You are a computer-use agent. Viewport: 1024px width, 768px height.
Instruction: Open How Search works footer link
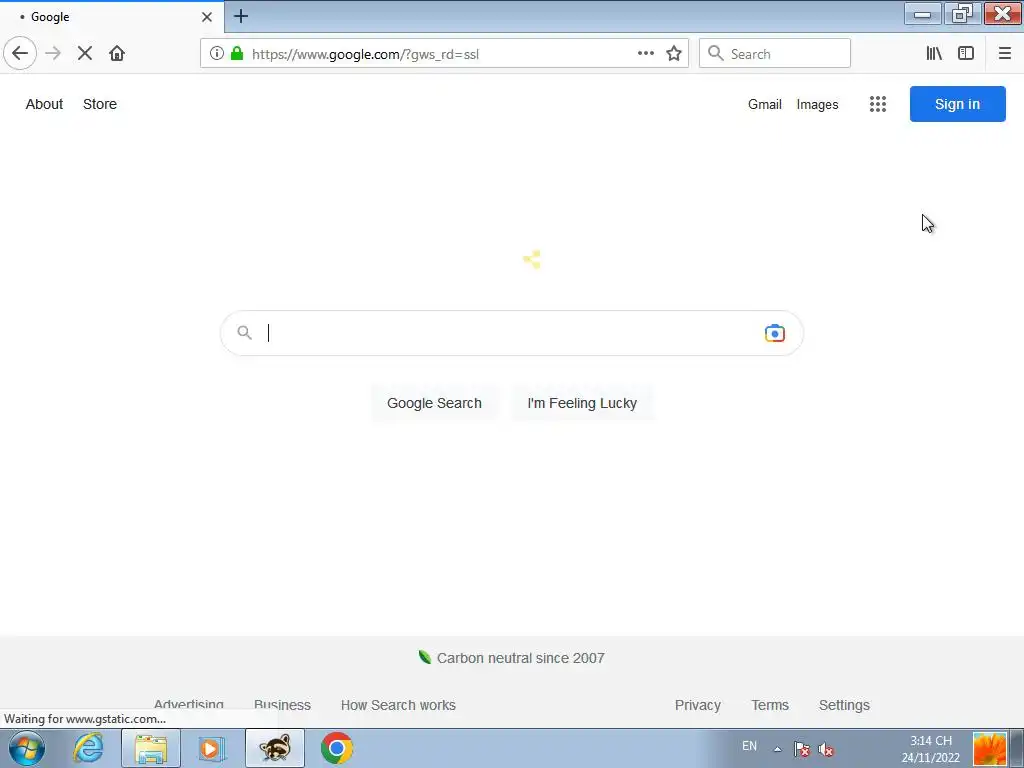click(x=398, y=705)
